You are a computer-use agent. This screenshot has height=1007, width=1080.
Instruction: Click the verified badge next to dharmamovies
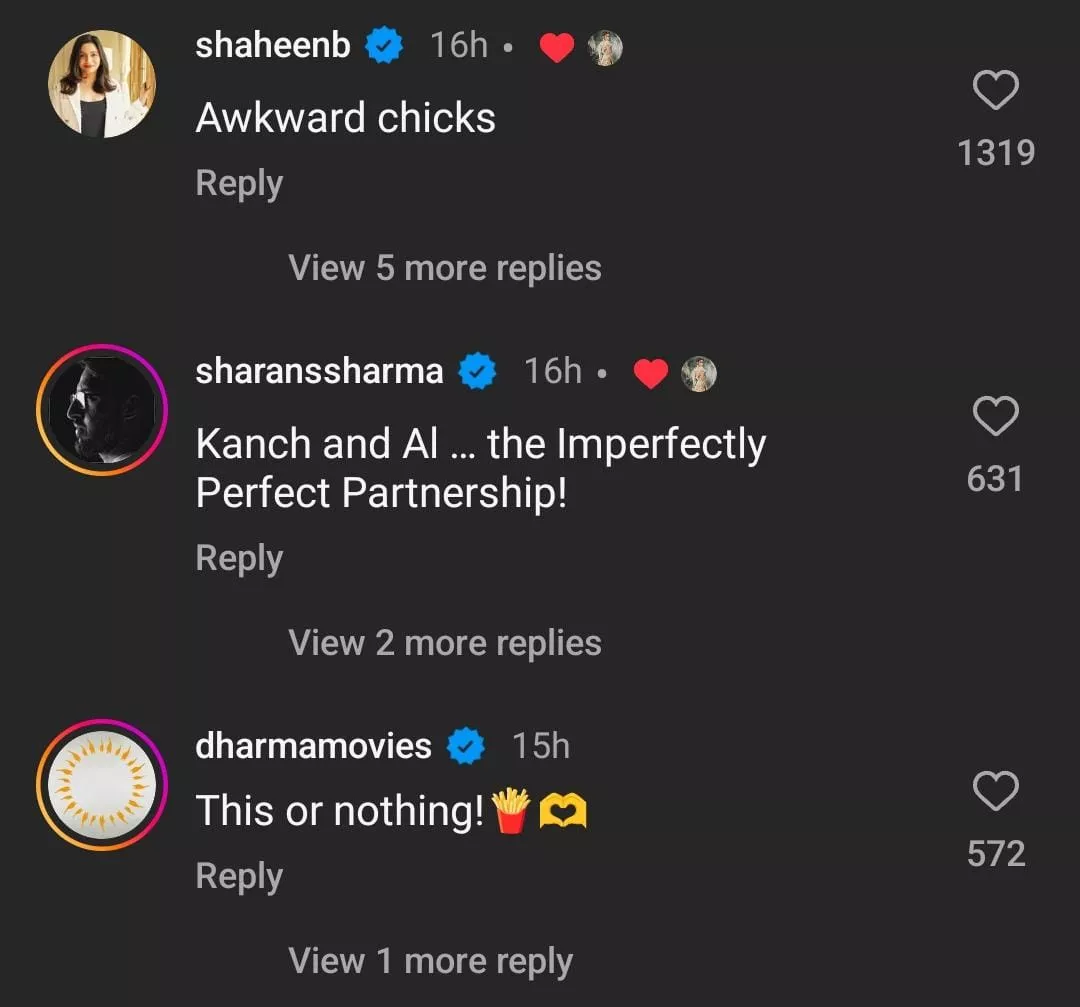(465, 746)
